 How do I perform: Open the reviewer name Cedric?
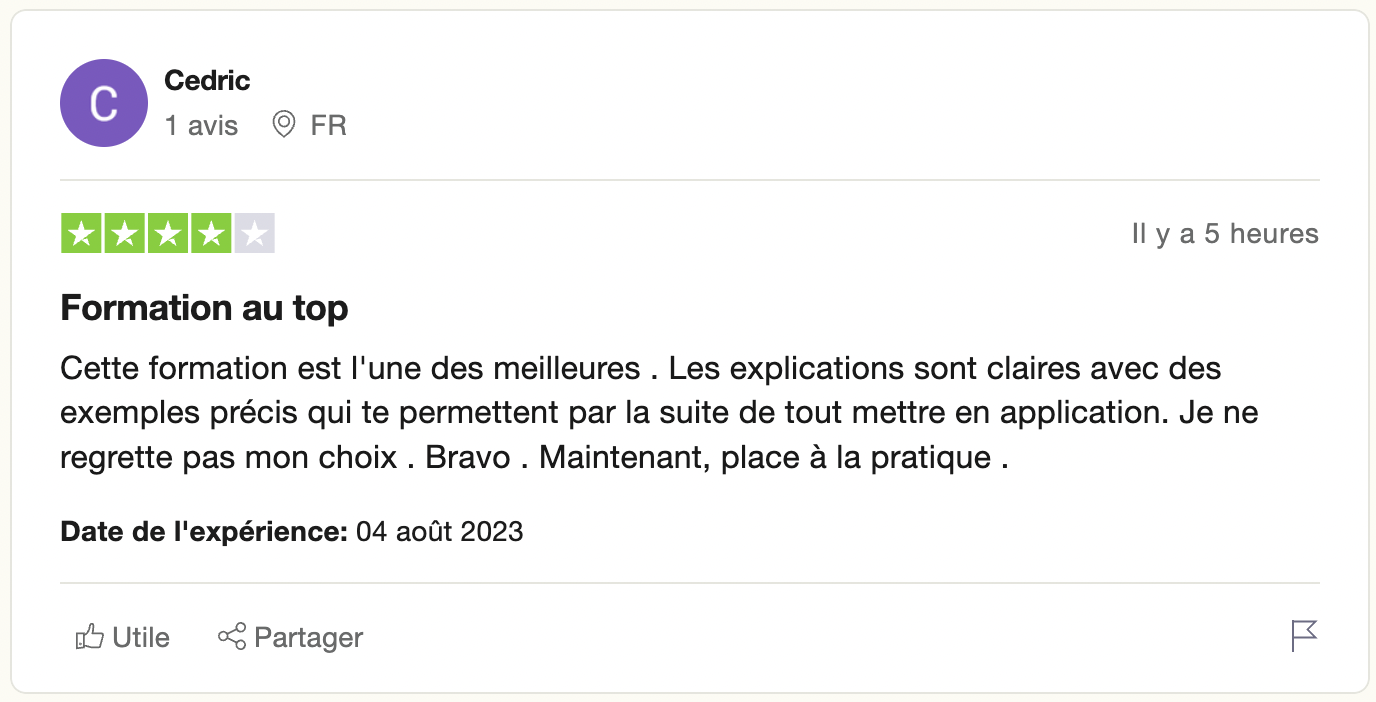tap(207, 80)
